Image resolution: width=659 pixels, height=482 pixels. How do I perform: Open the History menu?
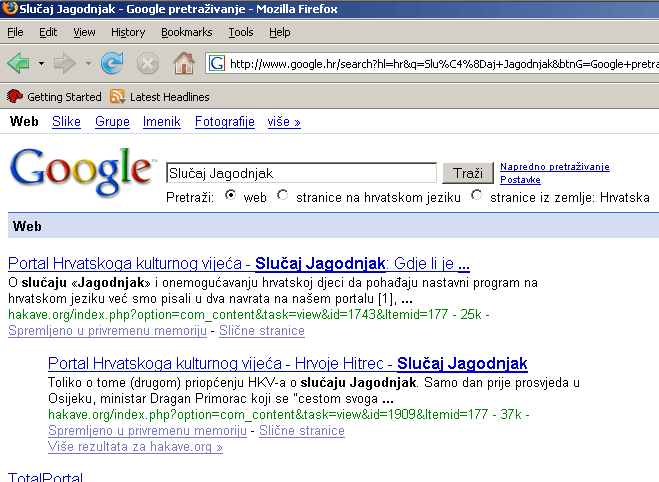click(x=128, y=32)
